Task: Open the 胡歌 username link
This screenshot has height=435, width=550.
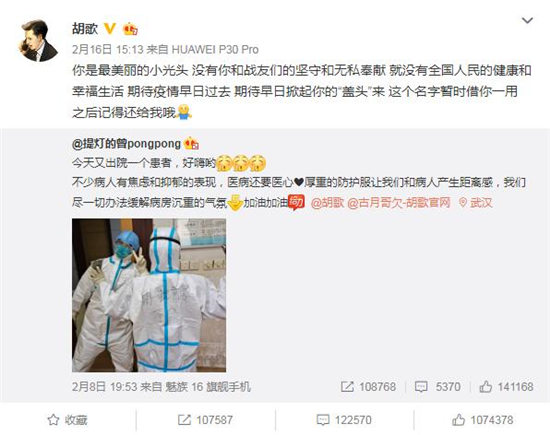Action: coord(85,29)
